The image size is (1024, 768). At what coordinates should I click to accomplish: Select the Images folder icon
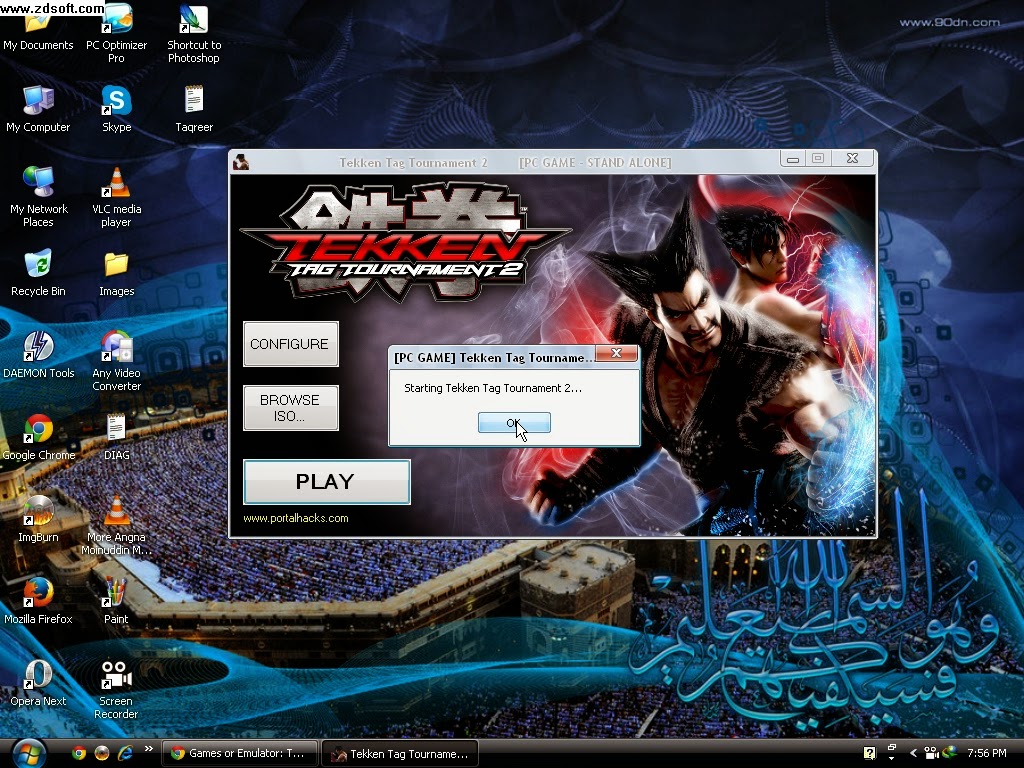click(x=116, y=273)
